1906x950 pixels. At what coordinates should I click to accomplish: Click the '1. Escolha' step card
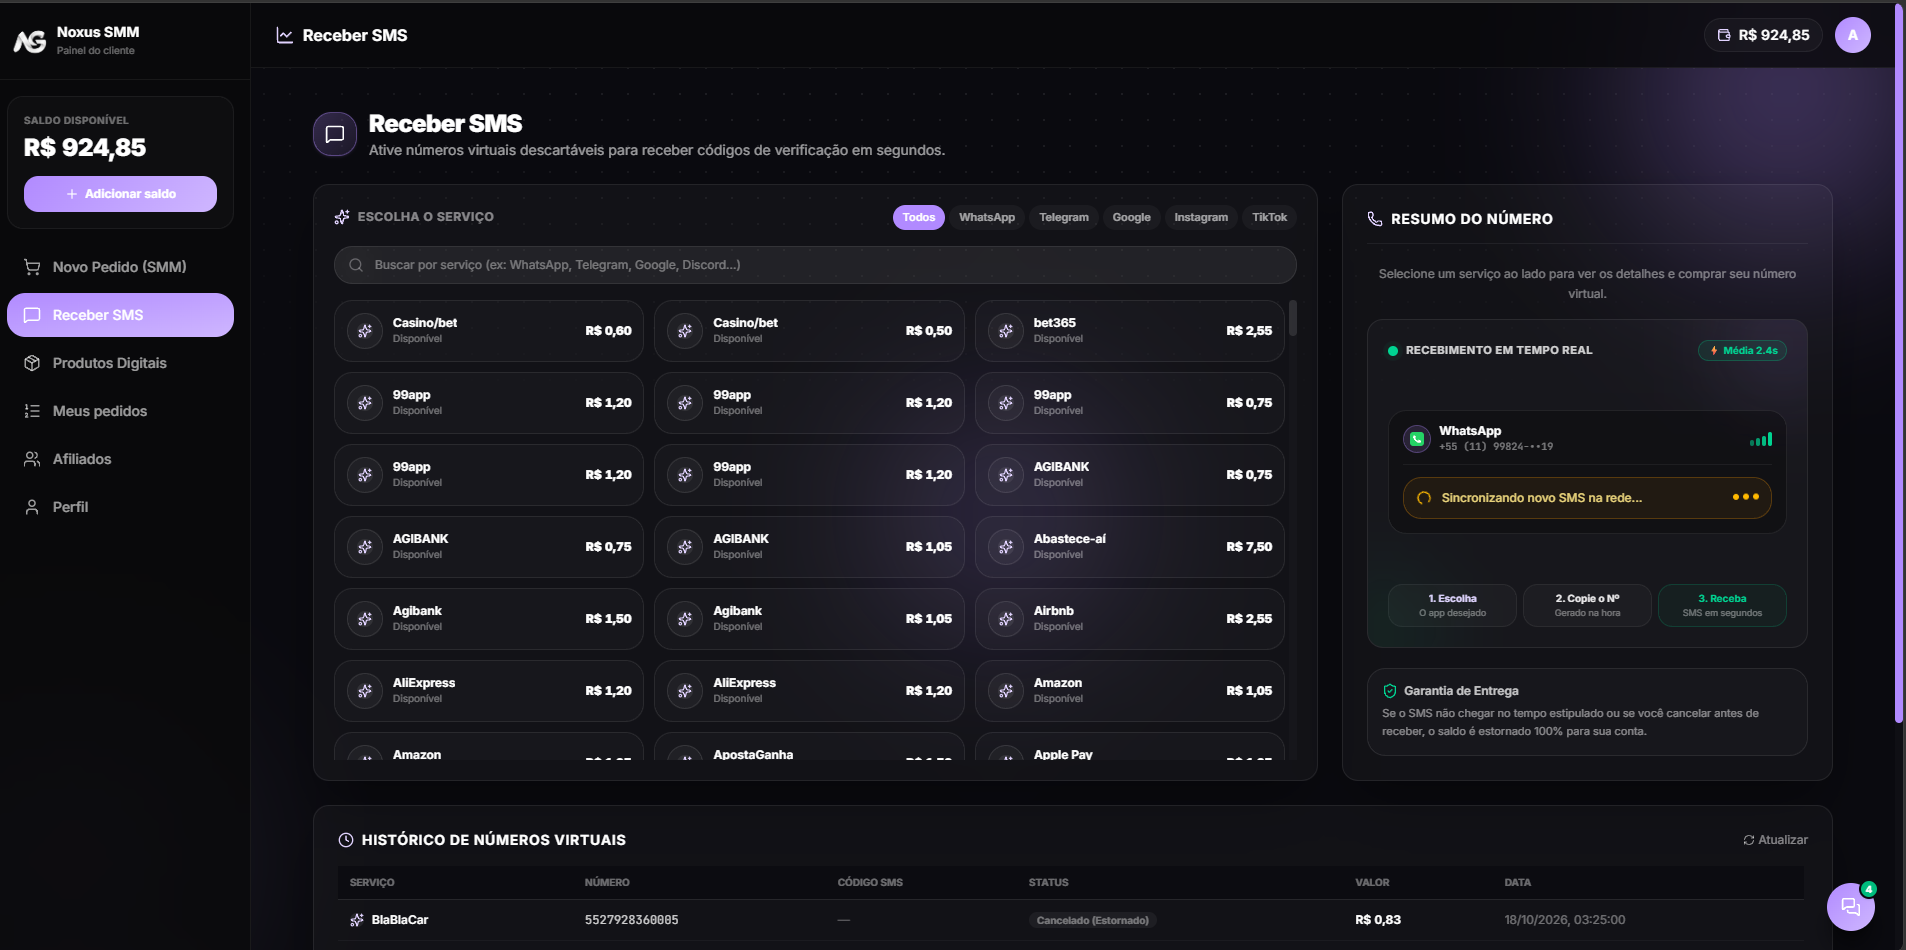[x=1452, y=605]
